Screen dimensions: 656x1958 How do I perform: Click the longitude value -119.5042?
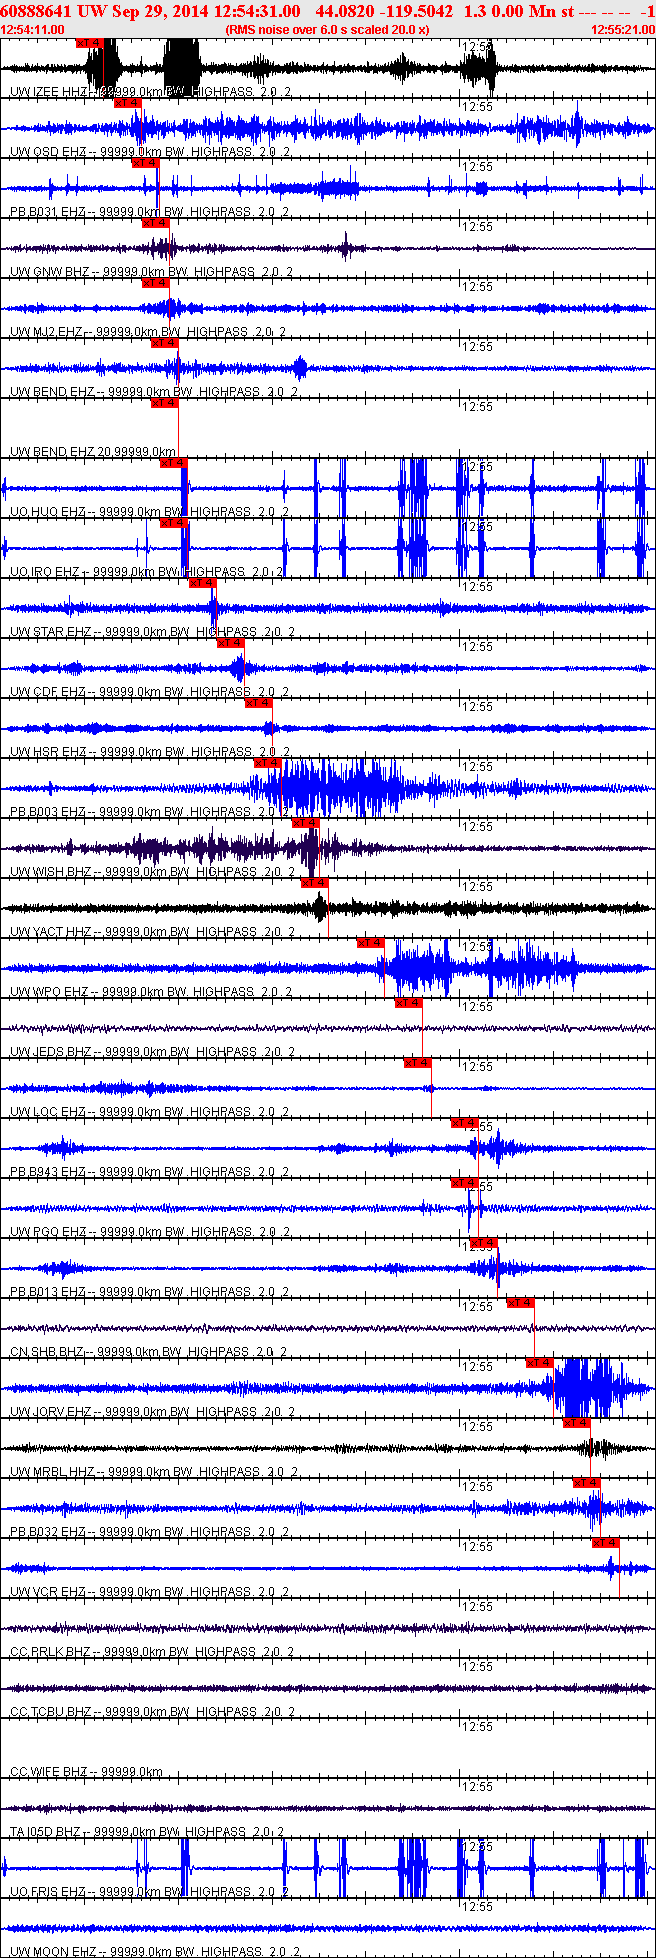[414, 11]
